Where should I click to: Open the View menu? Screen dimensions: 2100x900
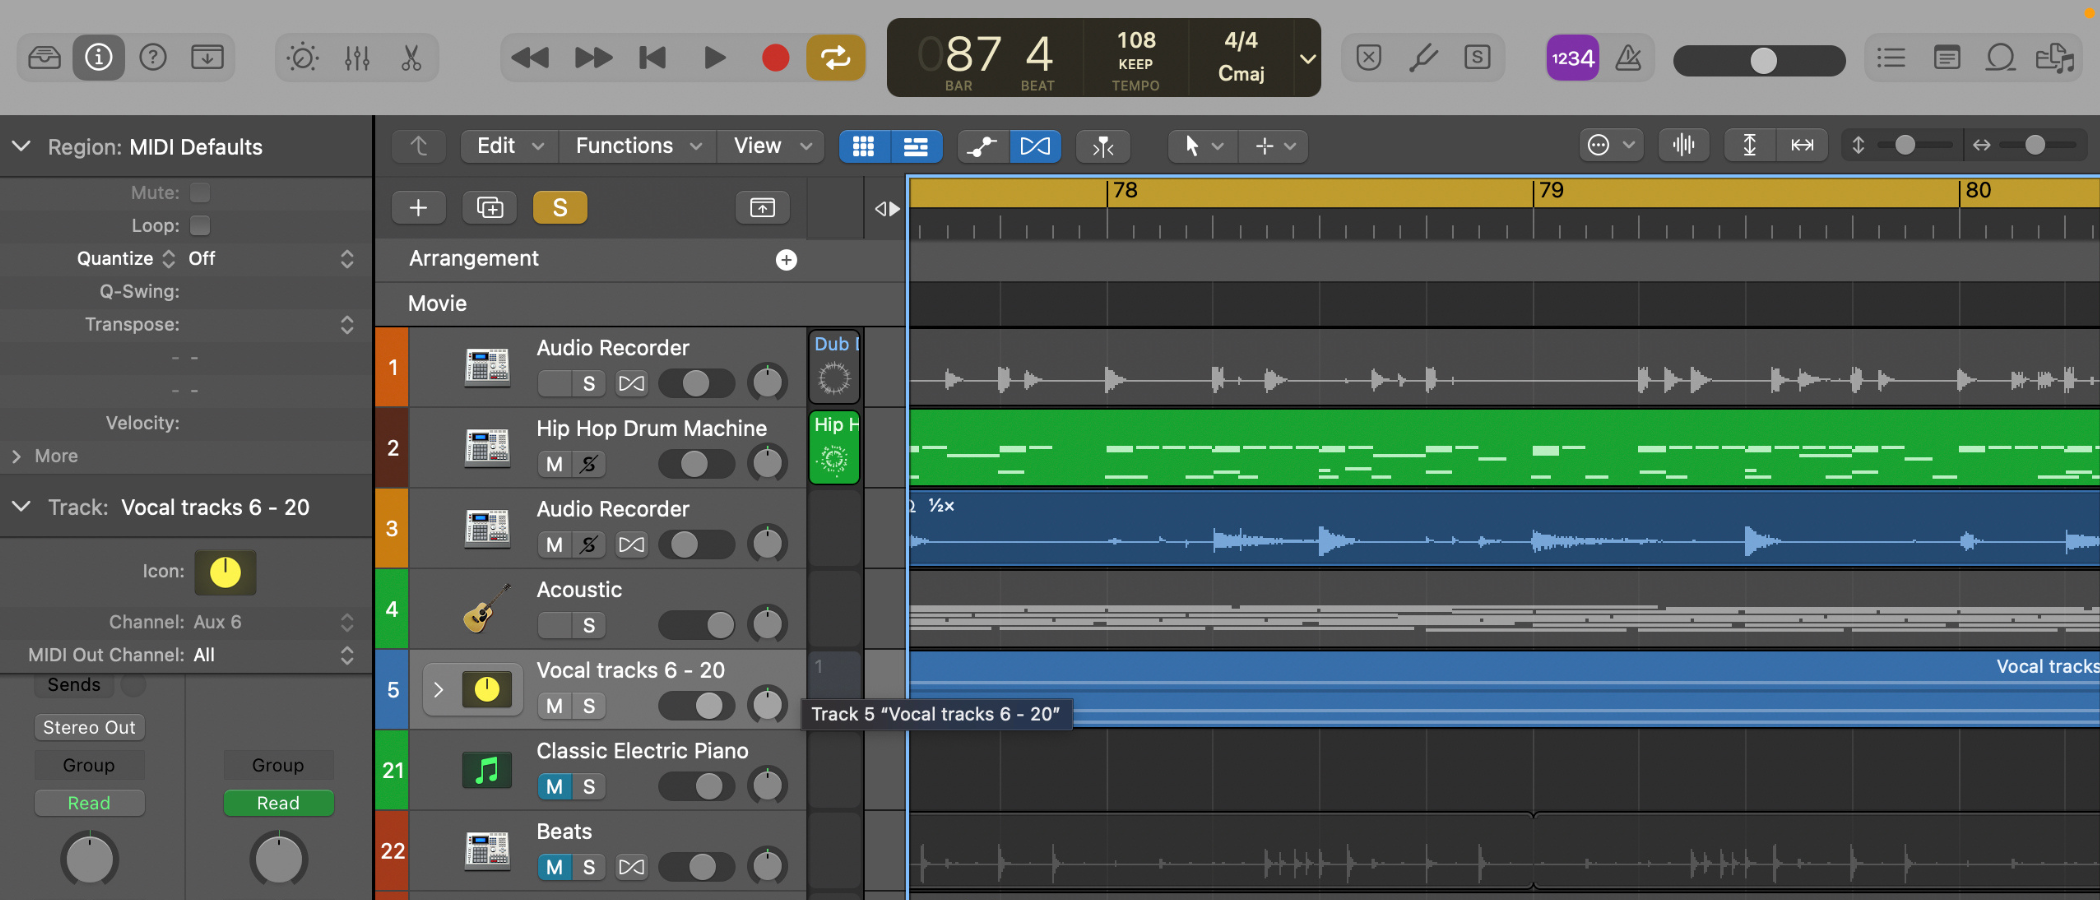(x=772, y=146)
